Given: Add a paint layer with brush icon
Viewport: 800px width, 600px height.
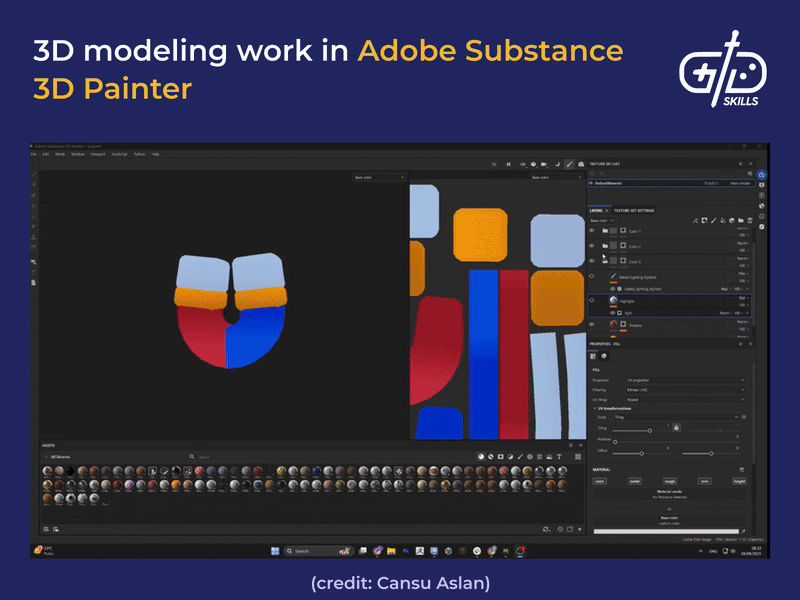Looking at the screenshot, I should 713,221.
